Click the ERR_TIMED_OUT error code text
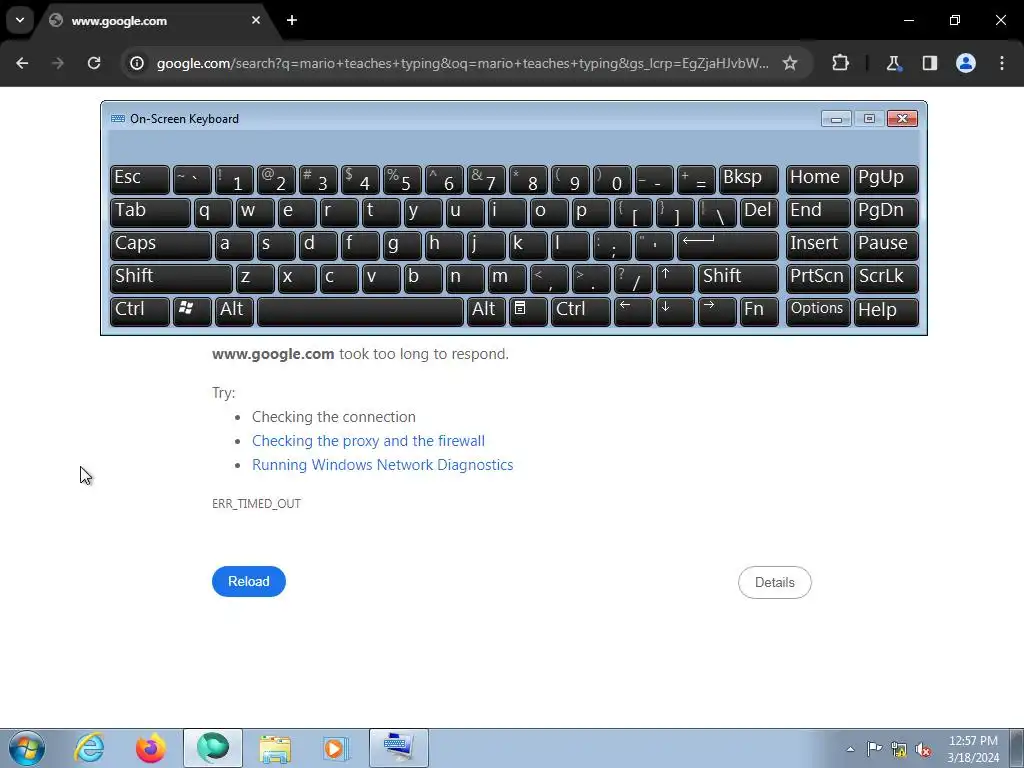Viewport: 1024px width, 768px height. (x=256, y=504)
